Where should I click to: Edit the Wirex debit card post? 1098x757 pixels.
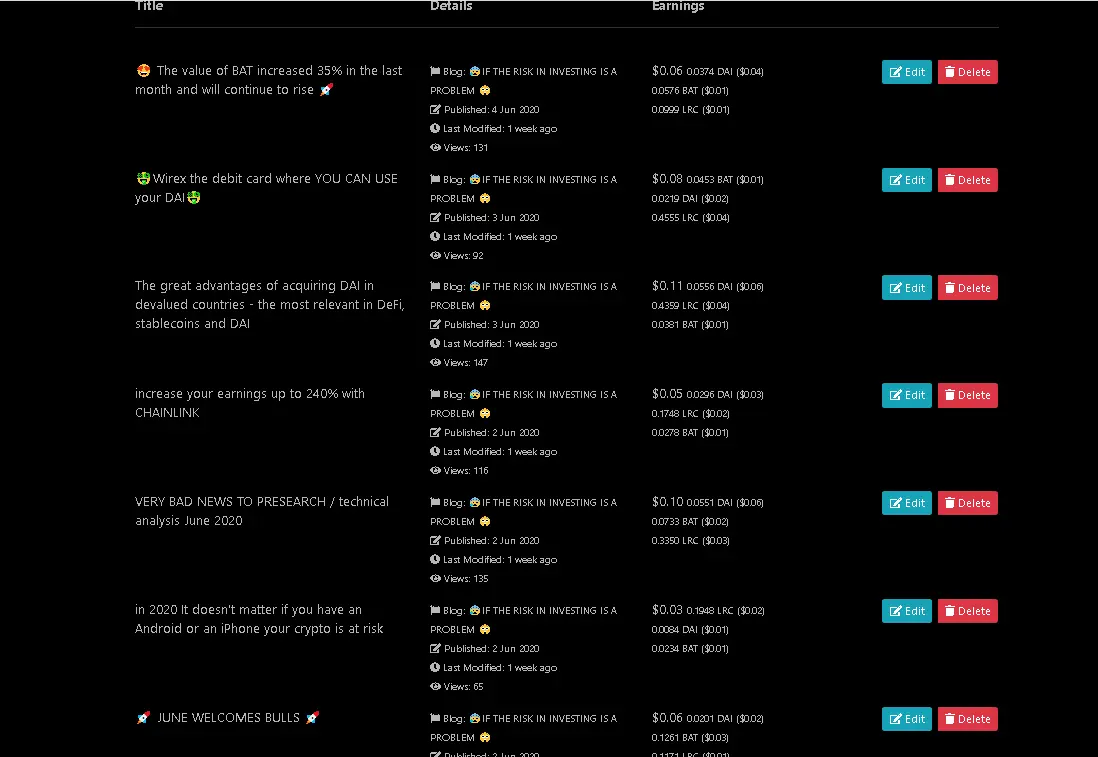[907, 180]
